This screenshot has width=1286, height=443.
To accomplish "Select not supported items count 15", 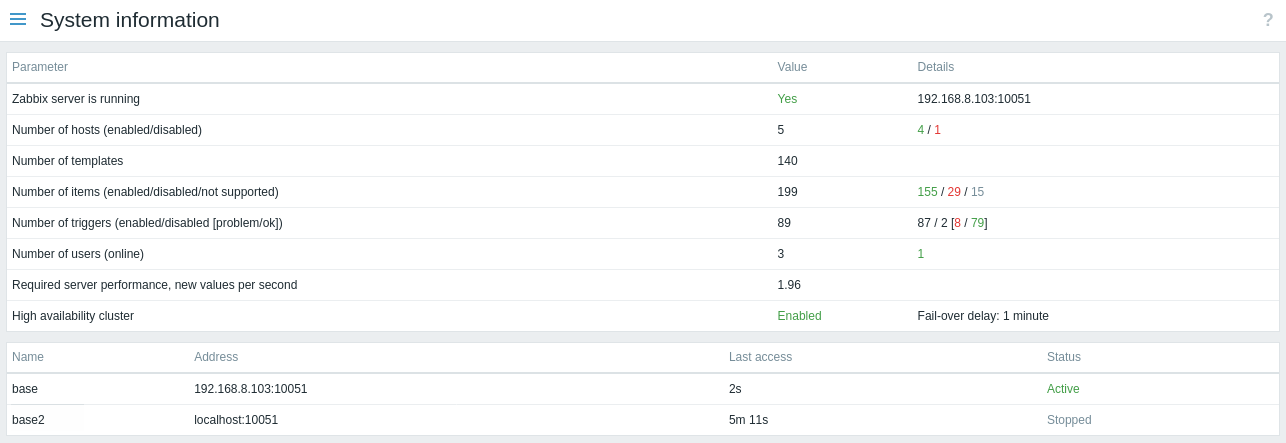I will [977, 192].
